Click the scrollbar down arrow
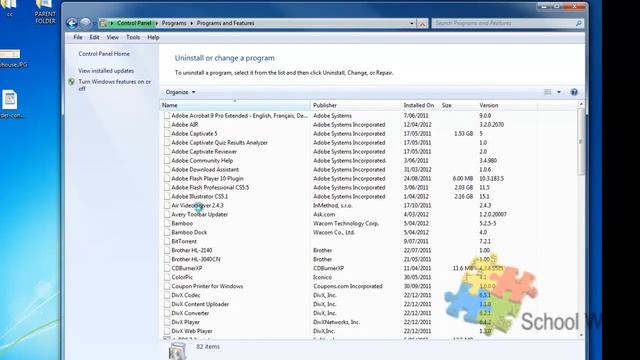640x360 pixels. pyautogui.click(x=581, y=335)
